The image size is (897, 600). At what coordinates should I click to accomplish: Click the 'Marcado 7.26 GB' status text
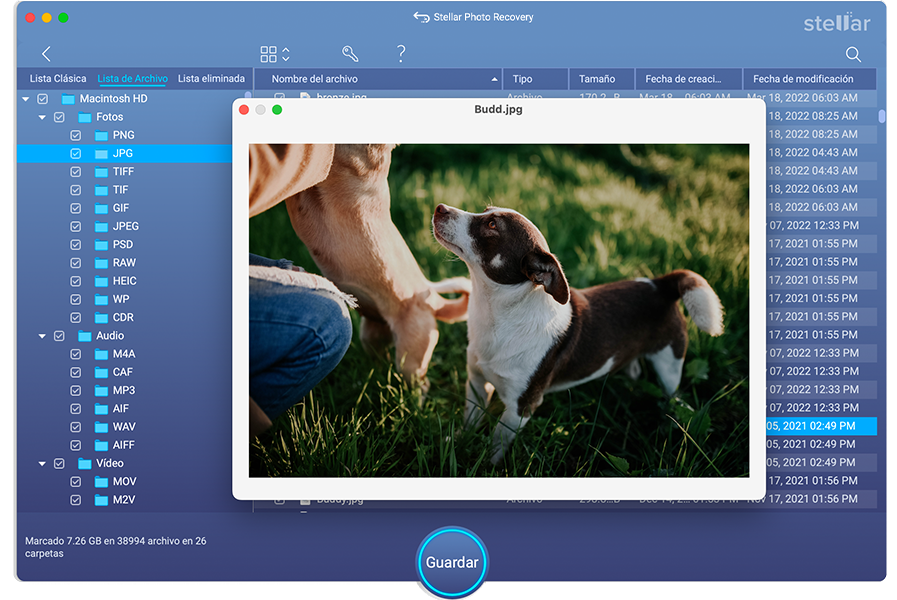[116, 547]
